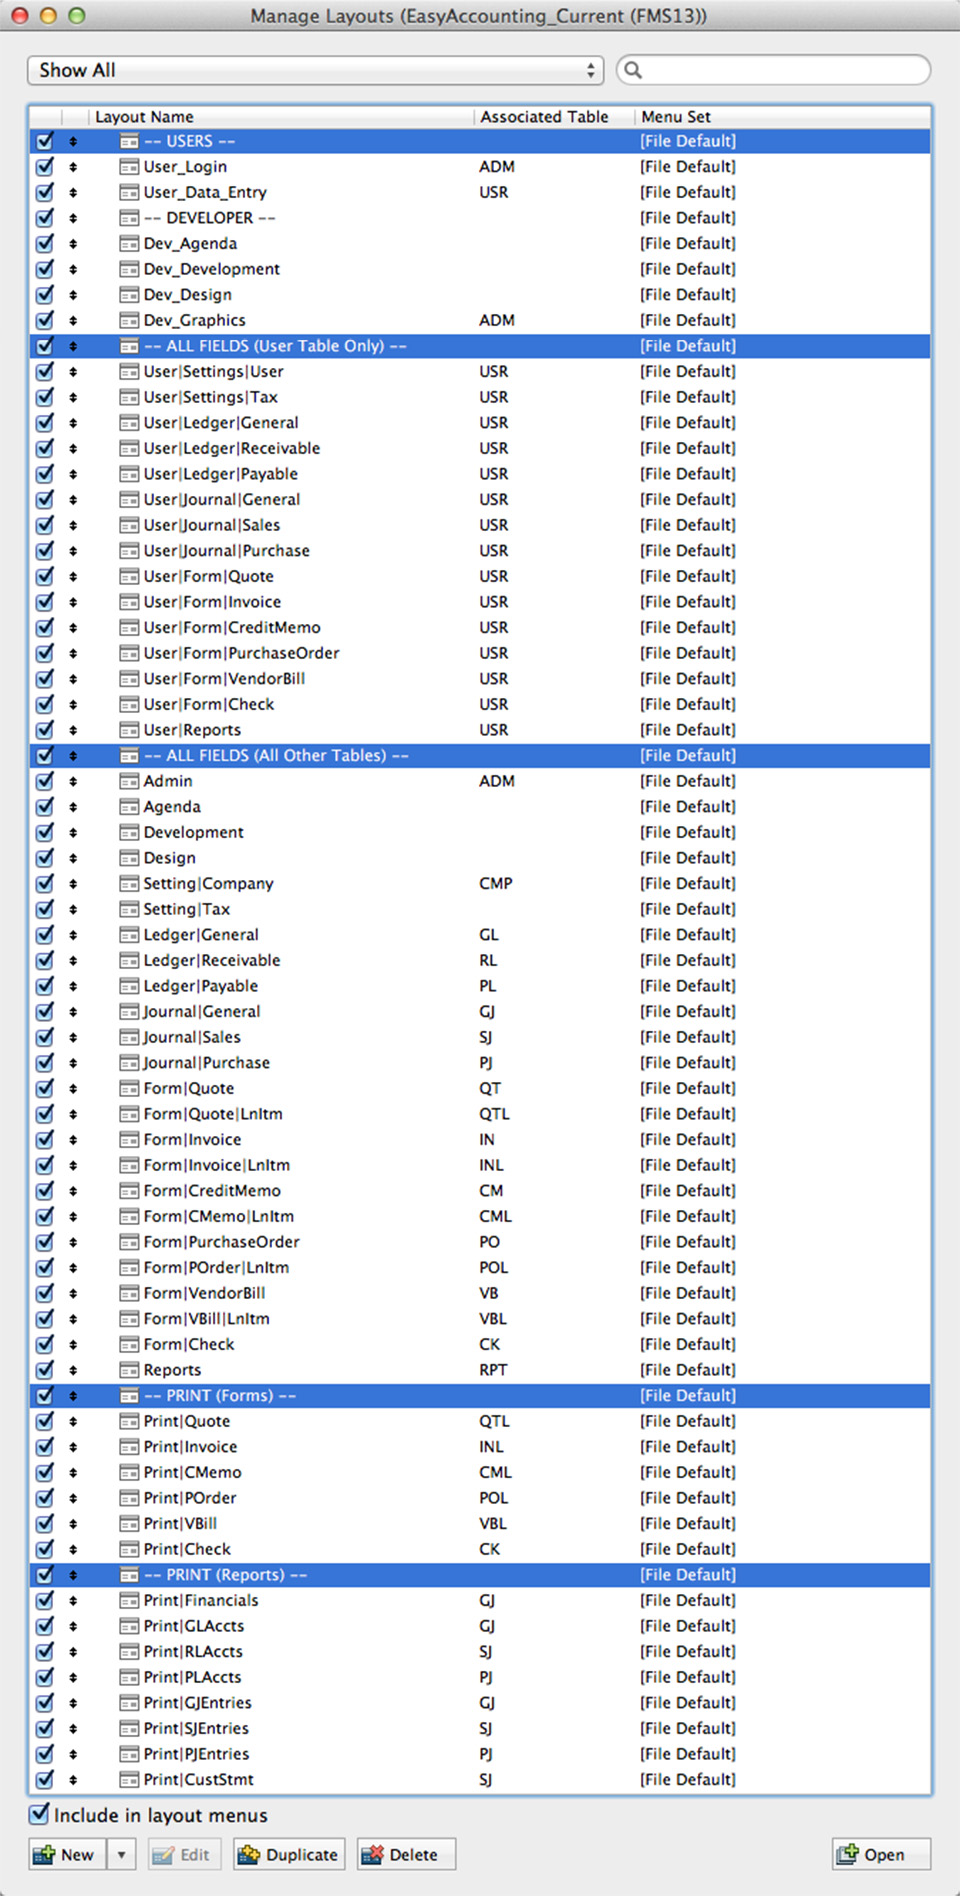This screenshot has height=1896, width=960.
Task: Open Menu Set dropdown for Setting|Tax
Action: coord(688,909)
